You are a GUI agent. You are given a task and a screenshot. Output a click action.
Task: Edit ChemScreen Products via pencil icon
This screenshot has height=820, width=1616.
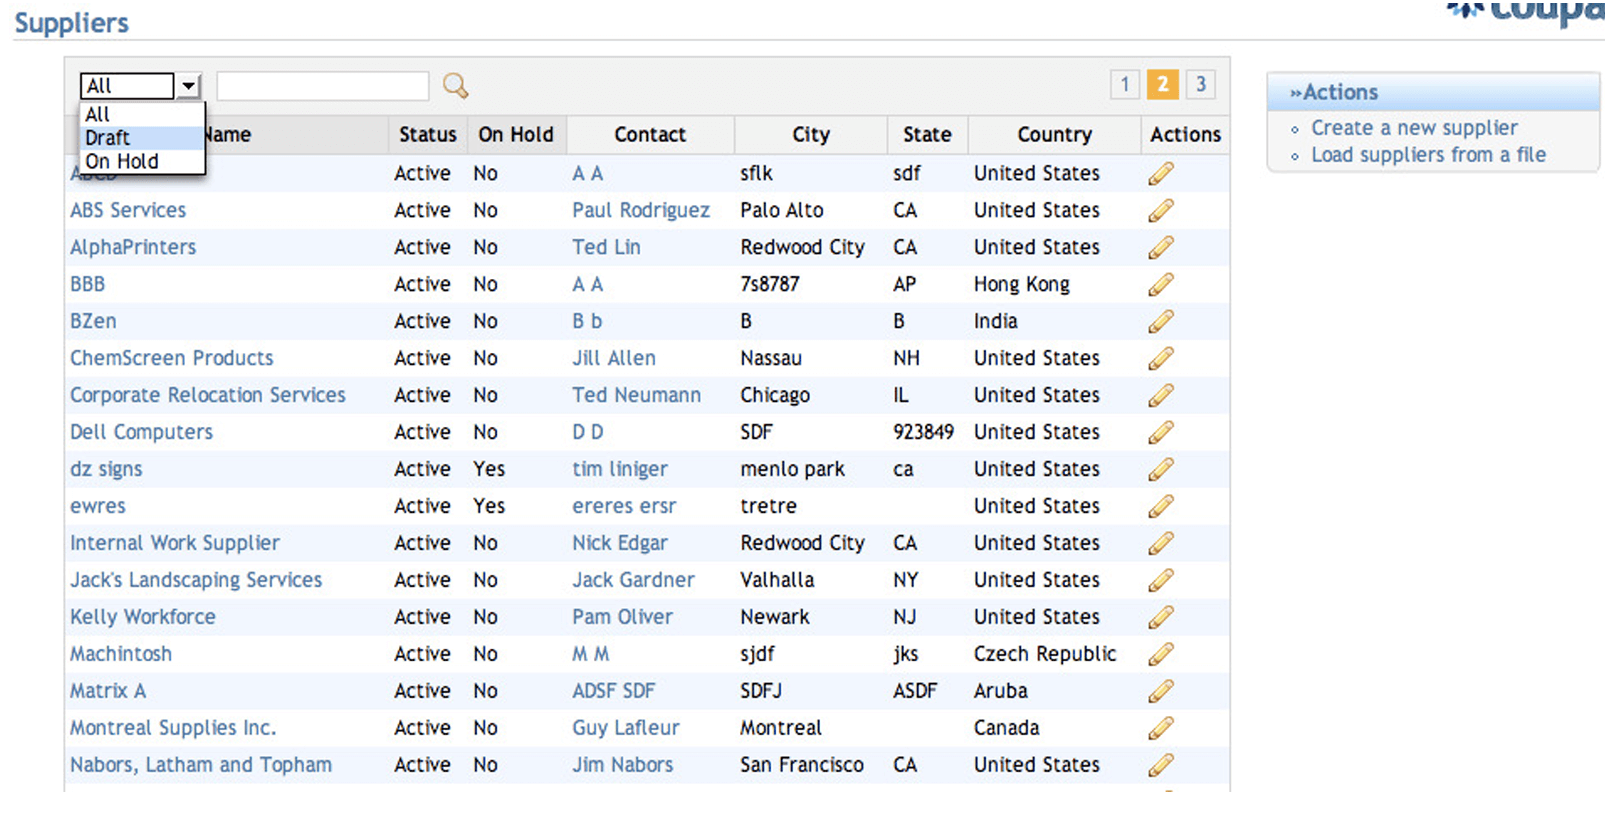coord(1161,359)
